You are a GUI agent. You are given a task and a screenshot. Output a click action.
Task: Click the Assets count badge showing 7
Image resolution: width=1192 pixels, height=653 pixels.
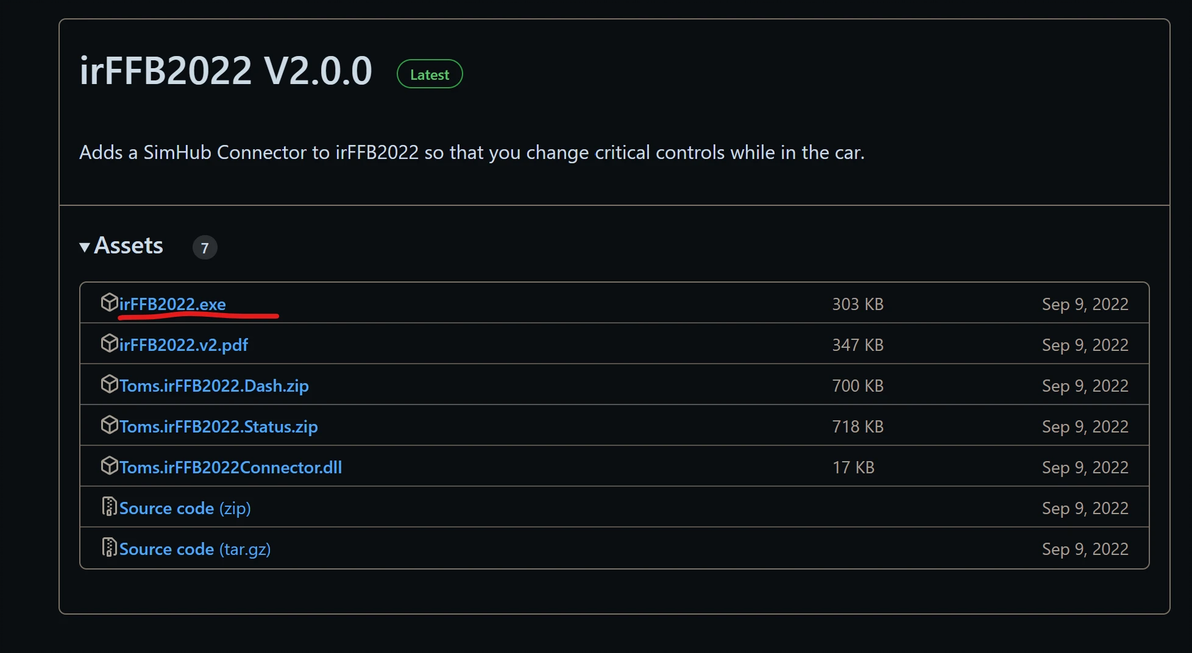[204, 247]
